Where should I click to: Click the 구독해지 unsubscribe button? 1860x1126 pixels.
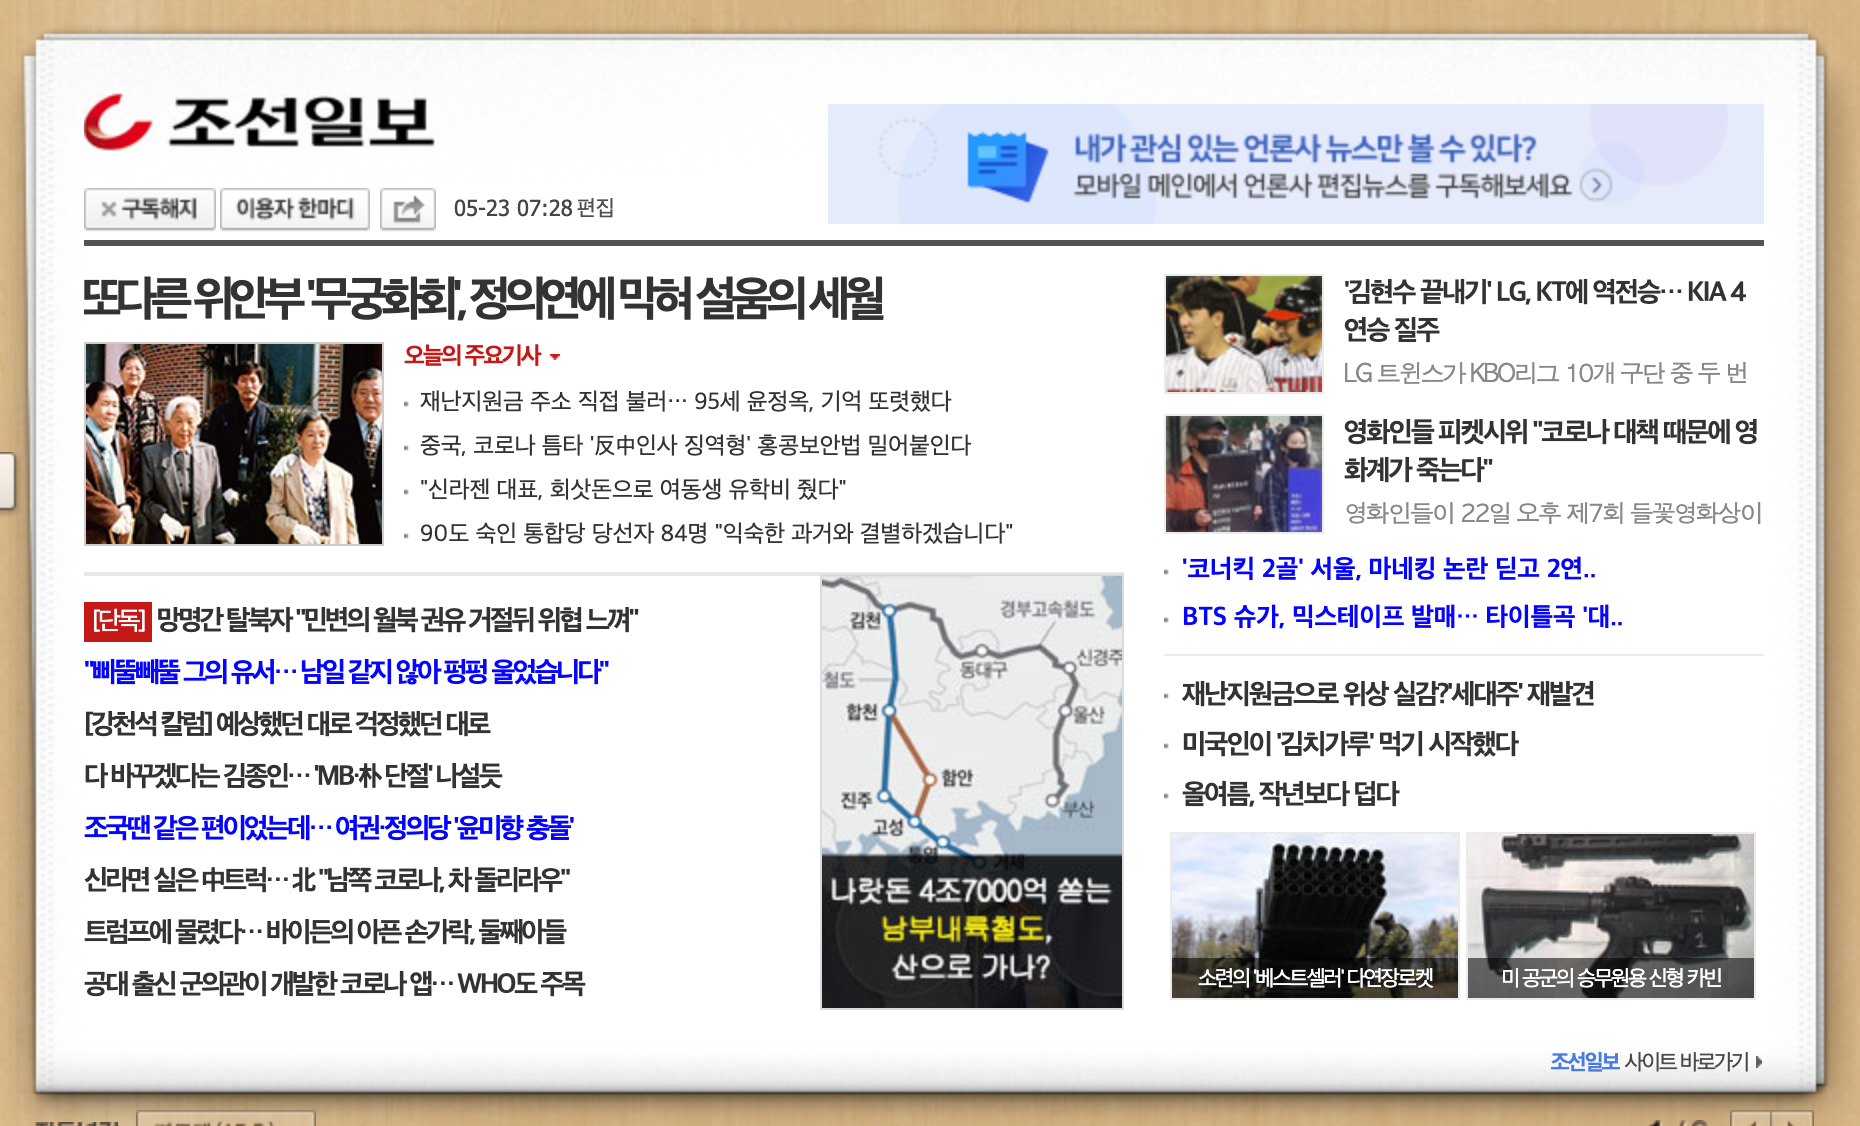click(149, 209)
